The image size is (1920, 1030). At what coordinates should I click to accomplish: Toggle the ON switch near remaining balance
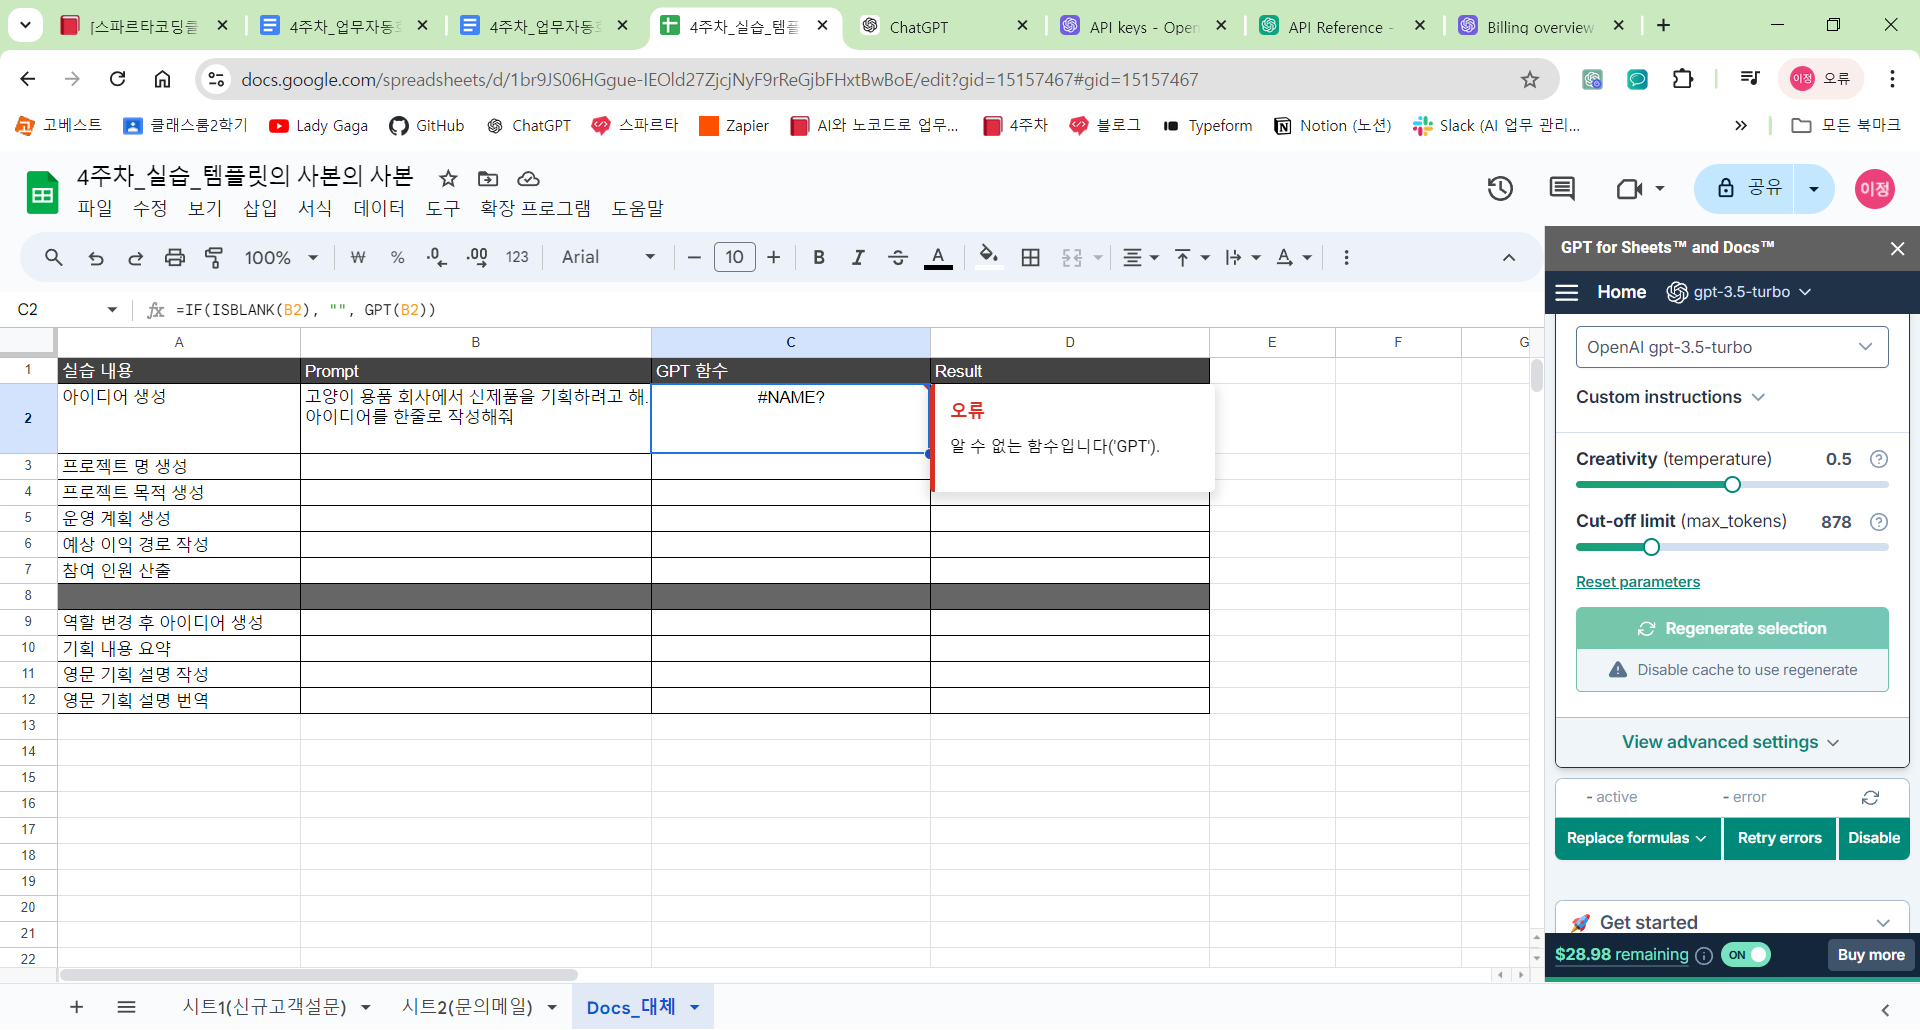(x=1746, y=955)
